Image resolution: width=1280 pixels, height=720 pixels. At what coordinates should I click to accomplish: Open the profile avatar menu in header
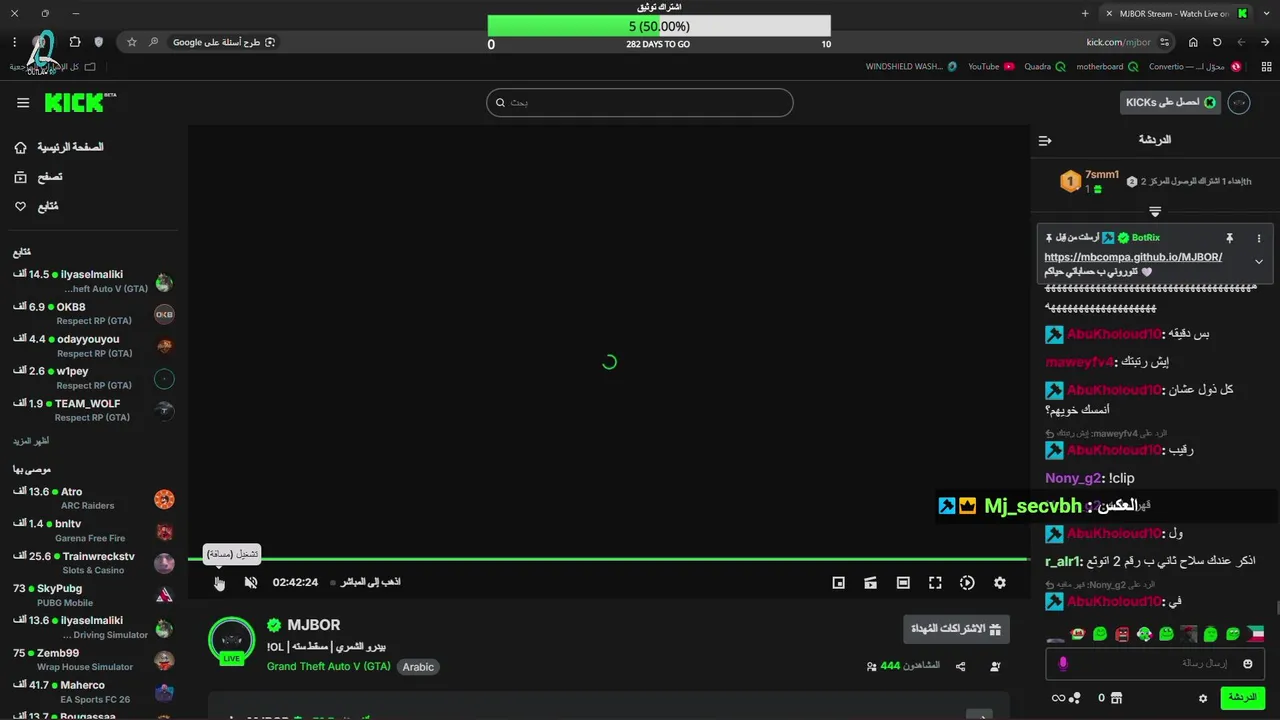click(x=1239, y=102)
